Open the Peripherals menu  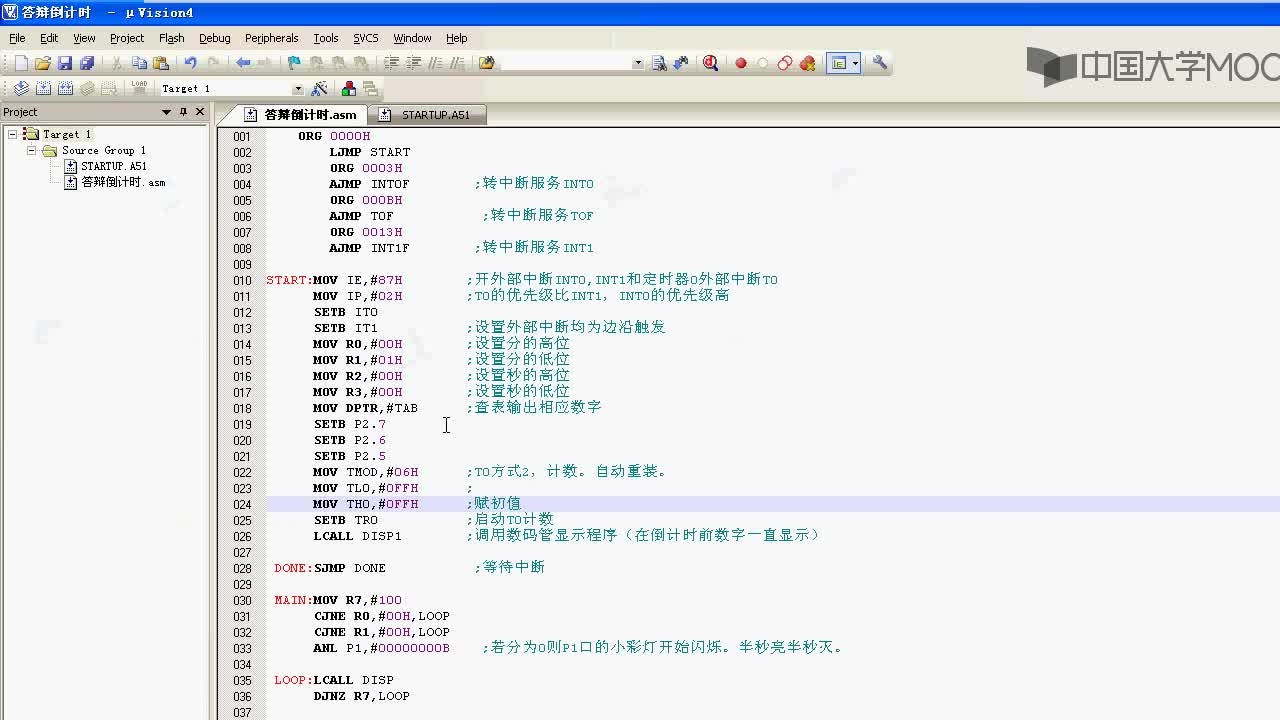click(x=272, y=38)
